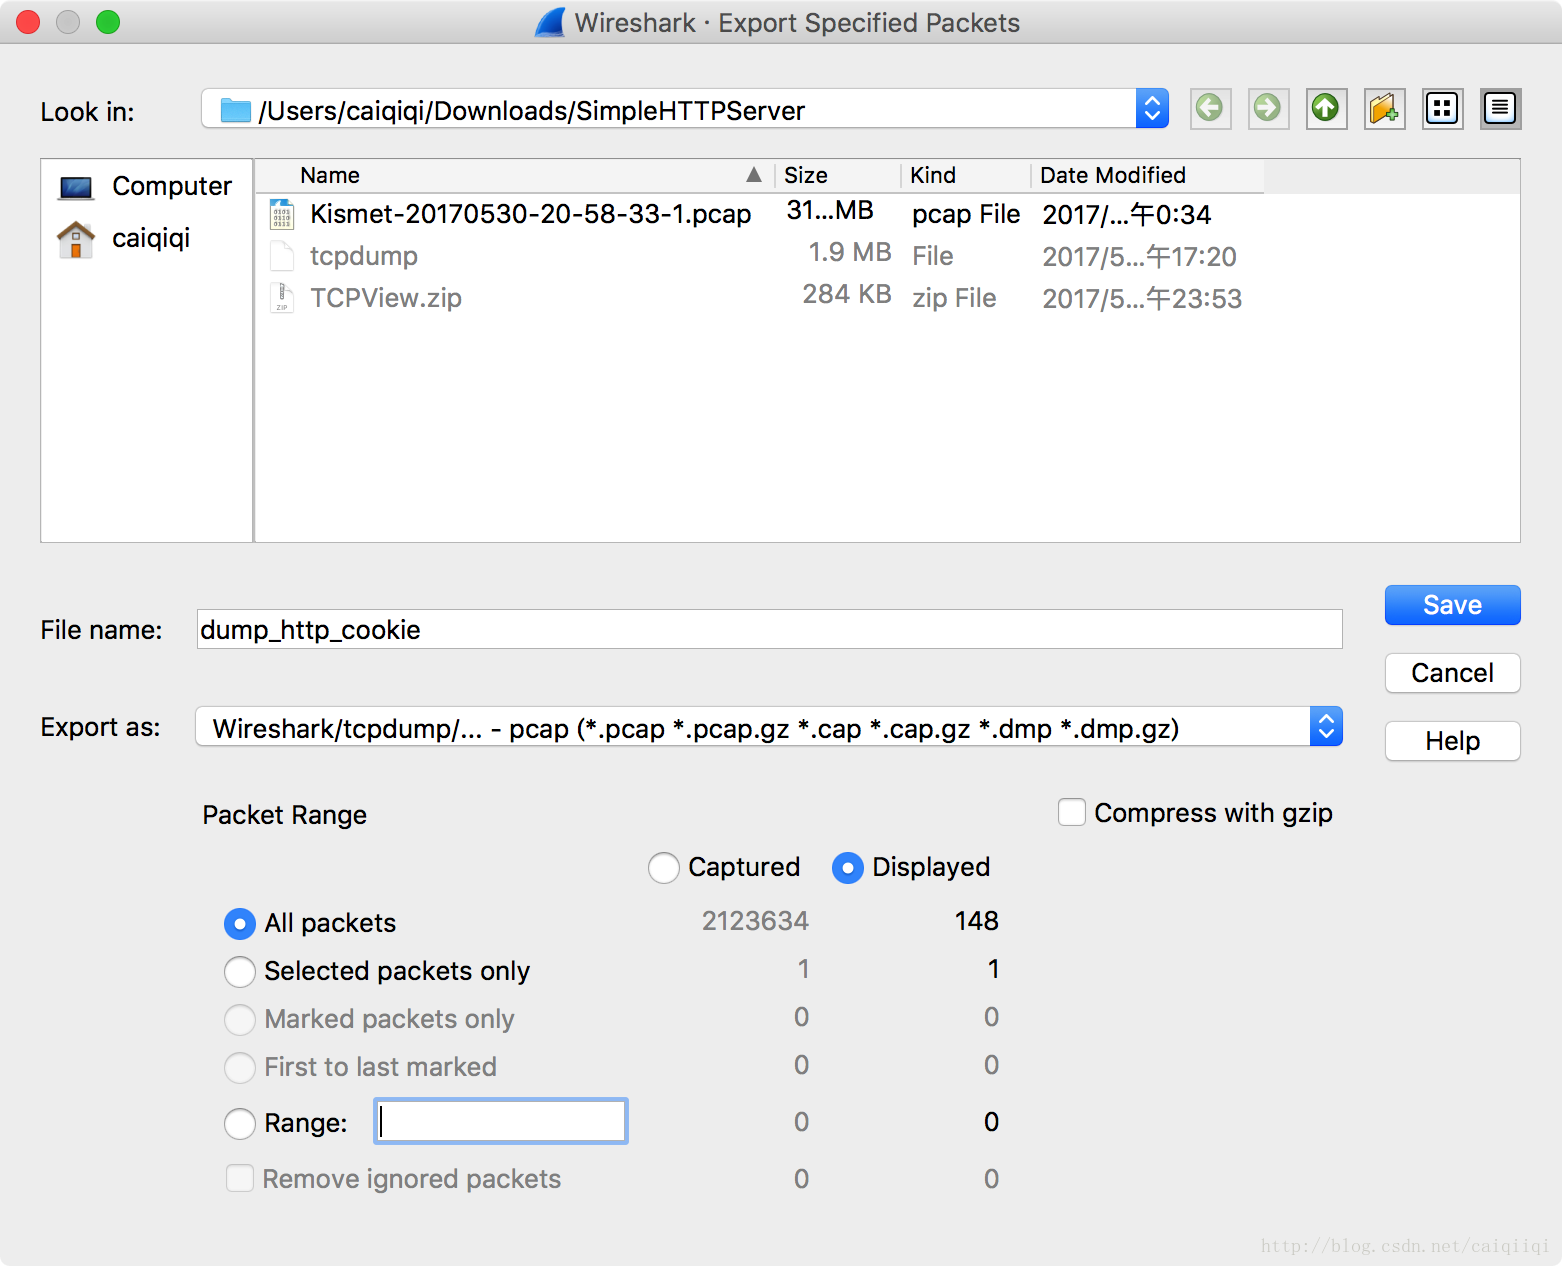
Task: Toggle Remove ignored packets checkbox
Action: click(x=240, y=1178)
